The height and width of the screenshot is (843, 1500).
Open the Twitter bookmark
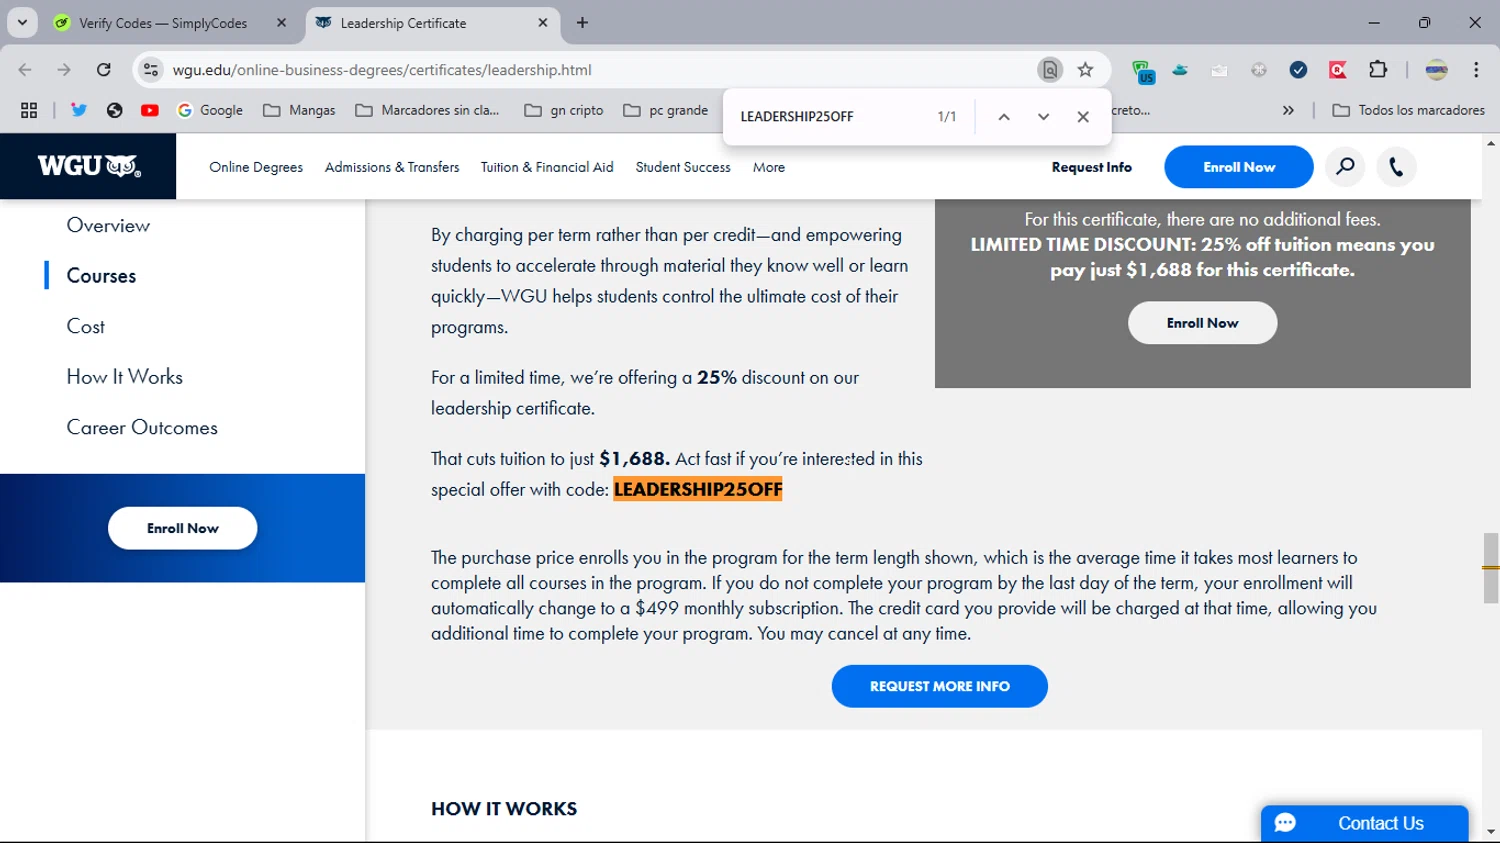coord(78,110)
